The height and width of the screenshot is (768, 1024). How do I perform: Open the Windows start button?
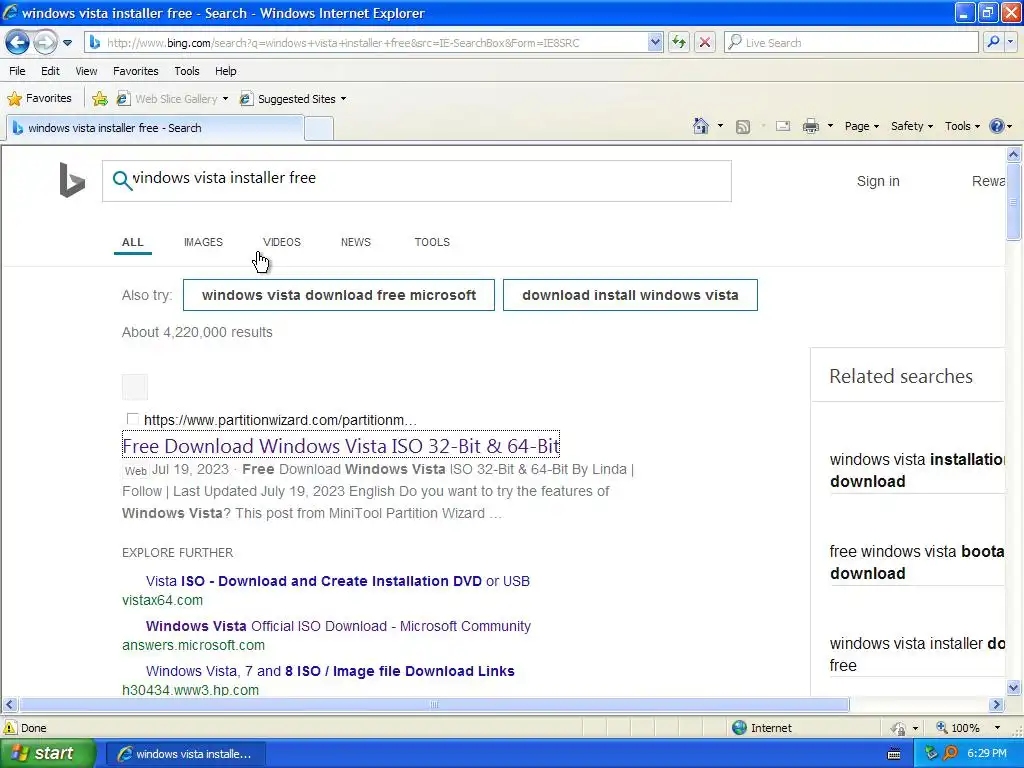[x=47, y=754]
